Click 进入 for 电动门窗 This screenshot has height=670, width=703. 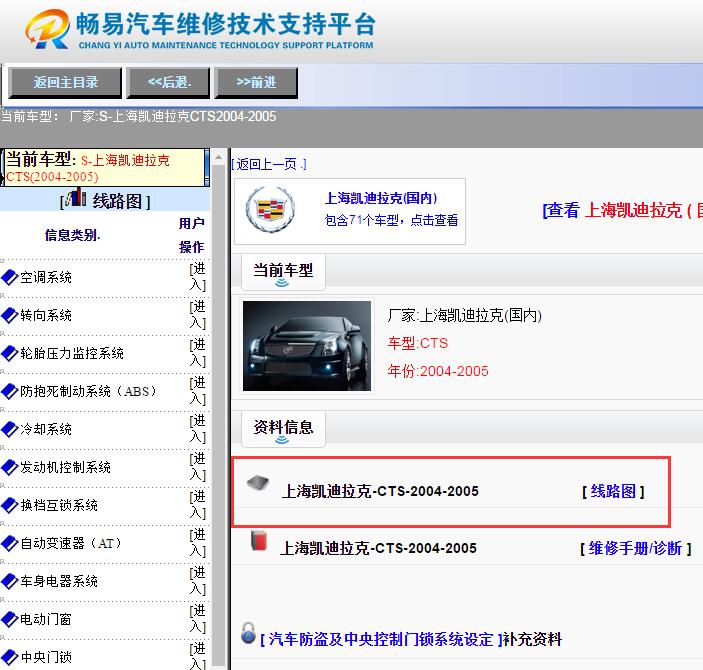pos(197,619)
